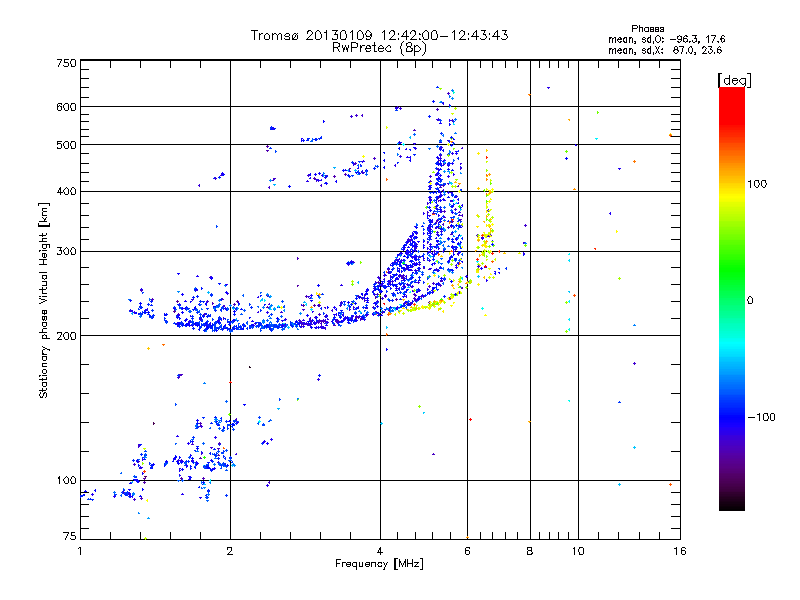
Task: Click the '1' x-axis frequency tick label
Action: [x=80, y=551]
